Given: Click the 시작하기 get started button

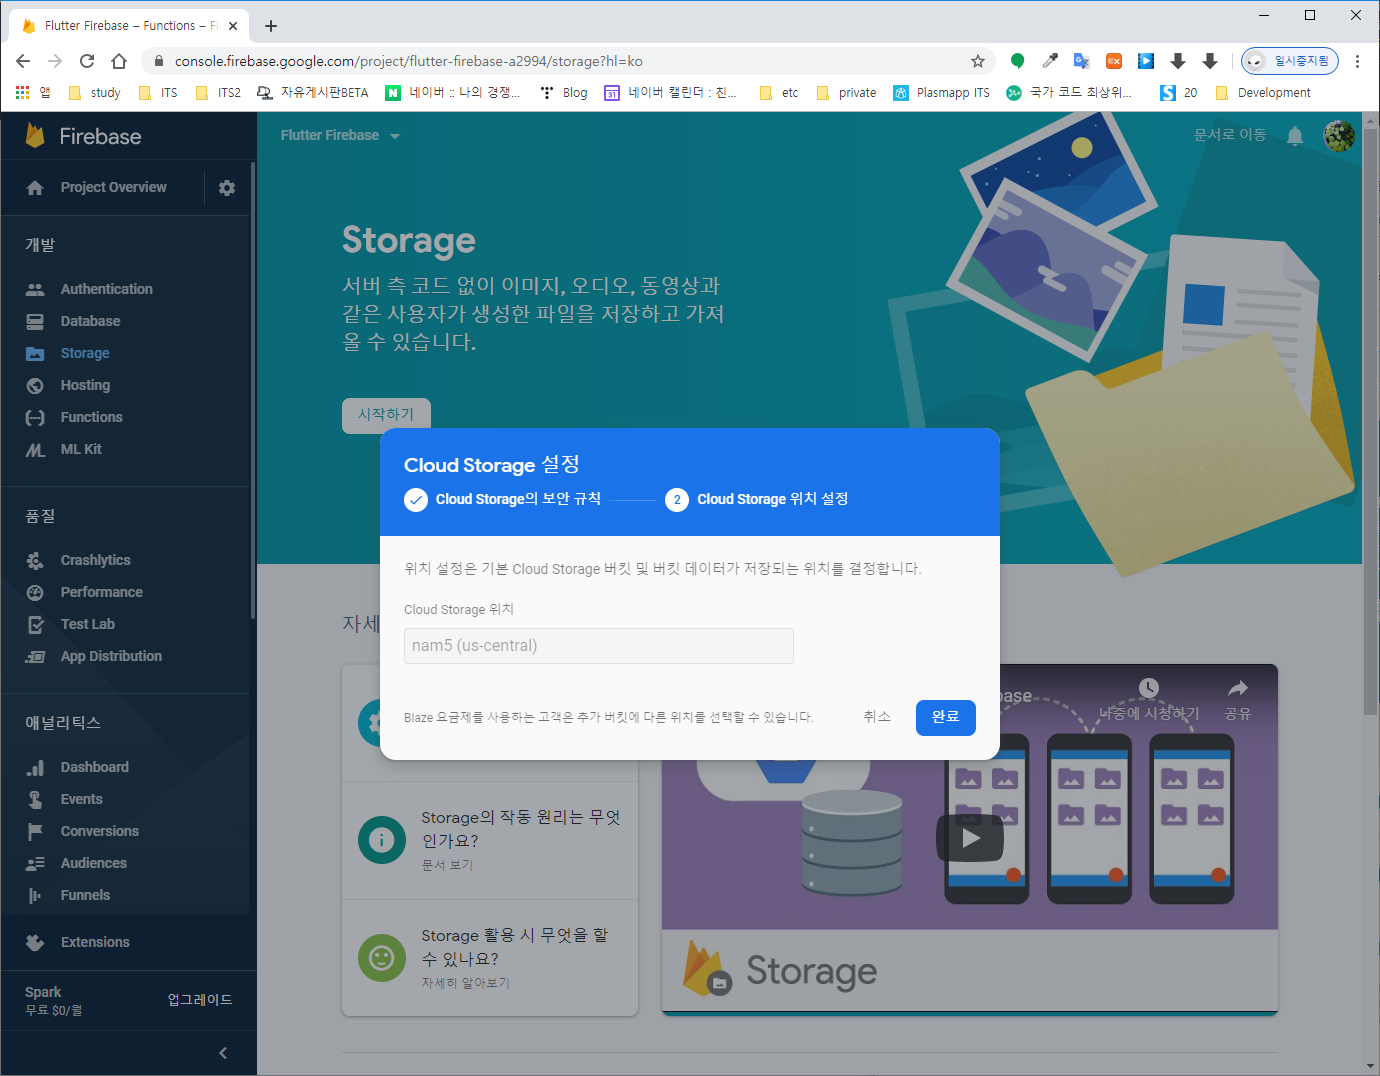Looking at the screenshot, I should point(386,414).
